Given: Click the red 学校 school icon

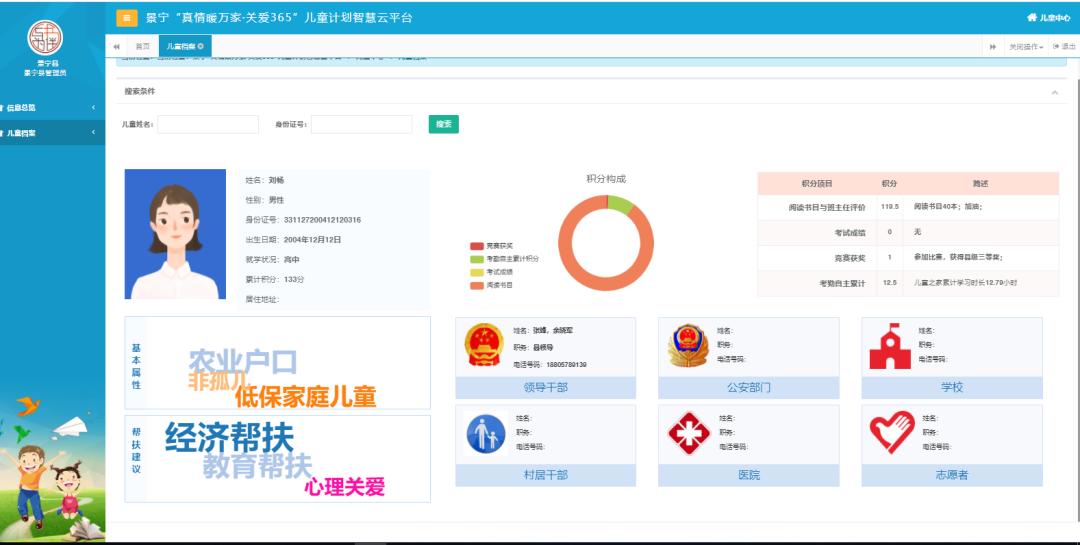Looking at the screenshot, I should click(890, 347).
